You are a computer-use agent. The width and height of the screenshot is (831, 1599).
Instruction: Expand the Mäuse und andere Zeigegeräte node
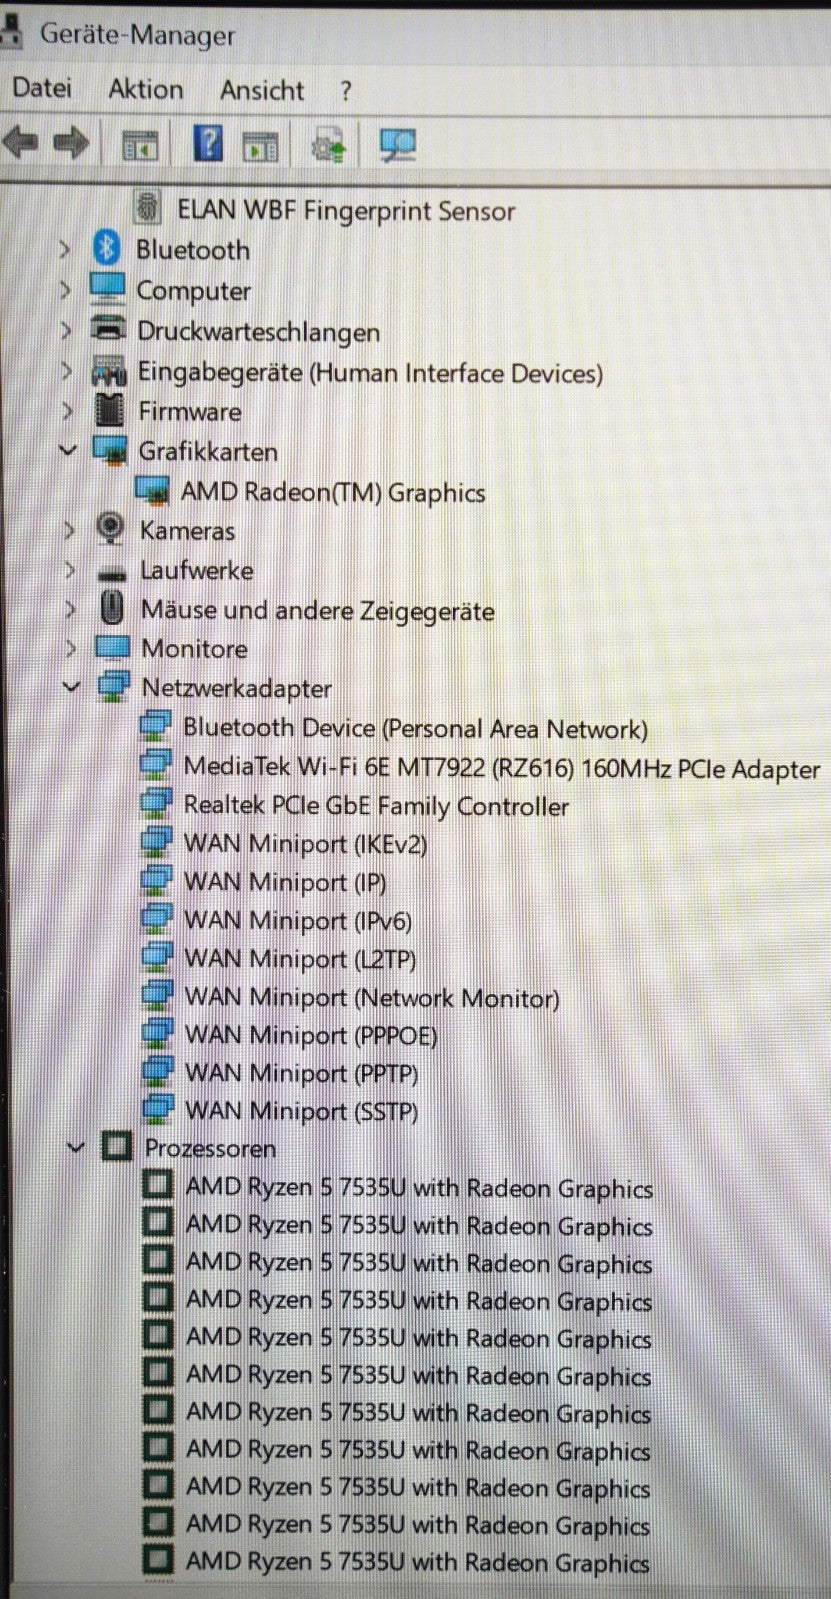[x=70, y=608]
